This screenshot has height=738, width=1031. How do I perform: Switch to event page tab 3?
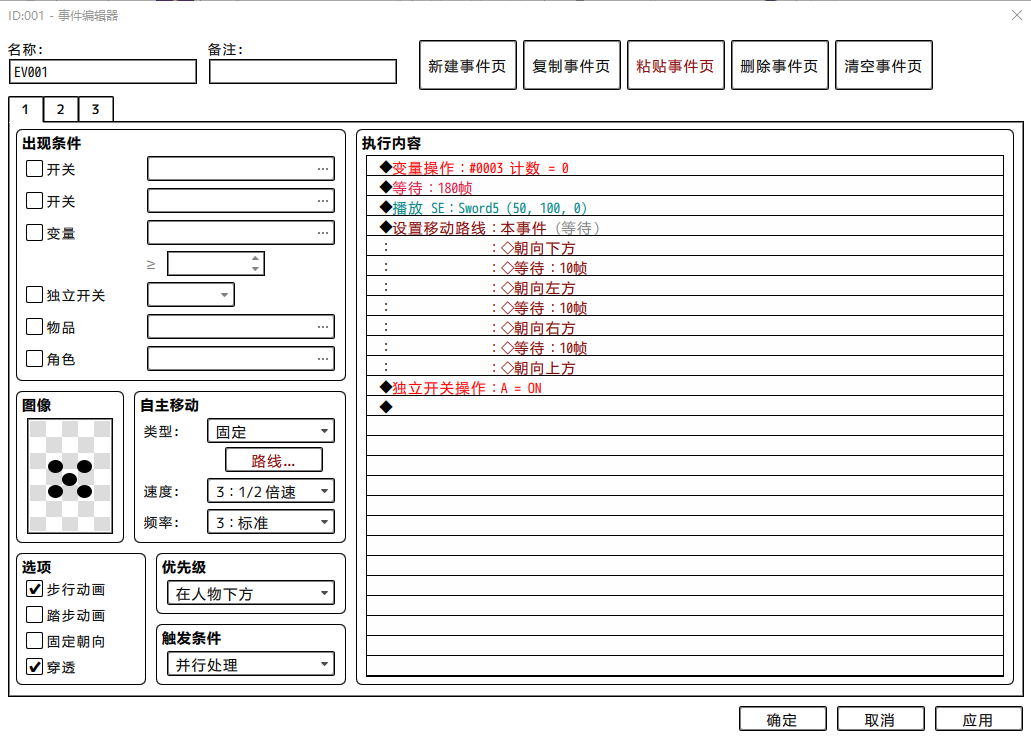[95, 109]
